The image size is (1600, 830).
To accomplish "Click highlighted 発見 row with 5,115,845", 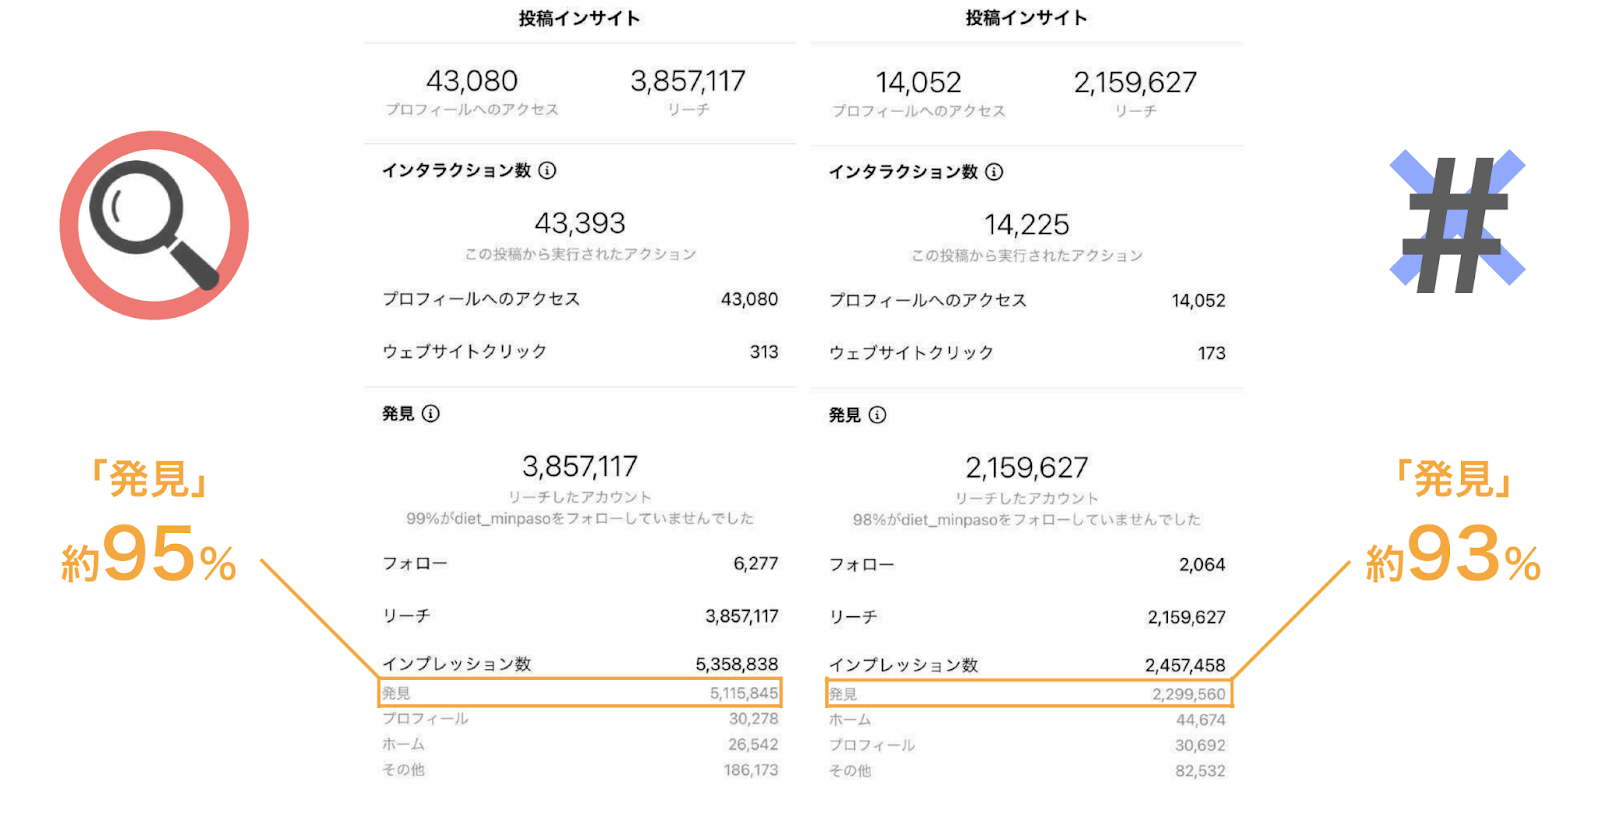I will (580, 693).
